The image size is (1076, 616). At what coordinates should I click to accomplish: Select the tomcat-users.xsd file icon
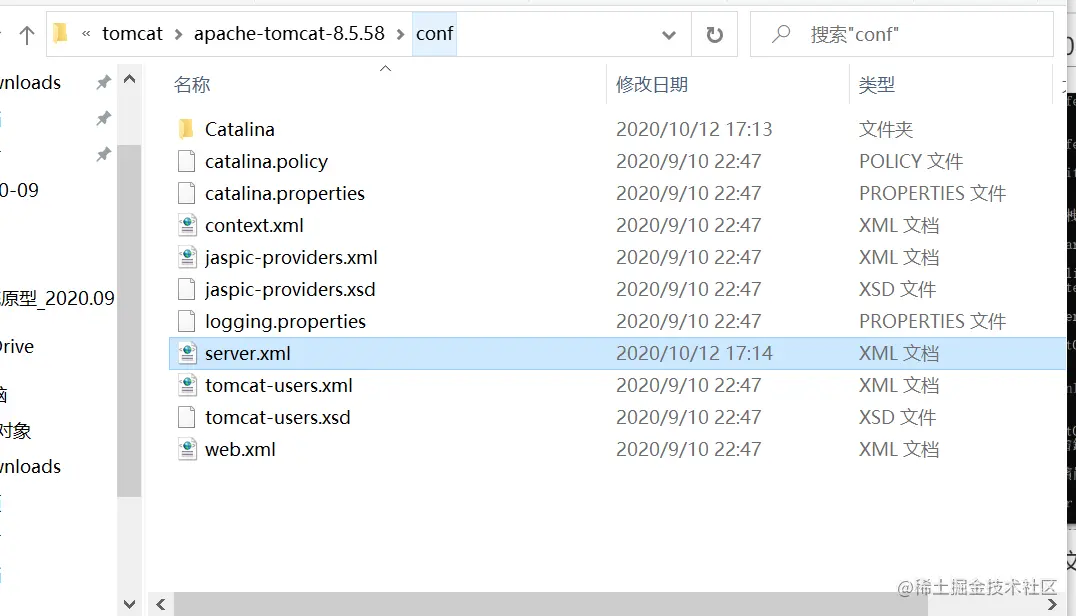[x=186, y=417]
